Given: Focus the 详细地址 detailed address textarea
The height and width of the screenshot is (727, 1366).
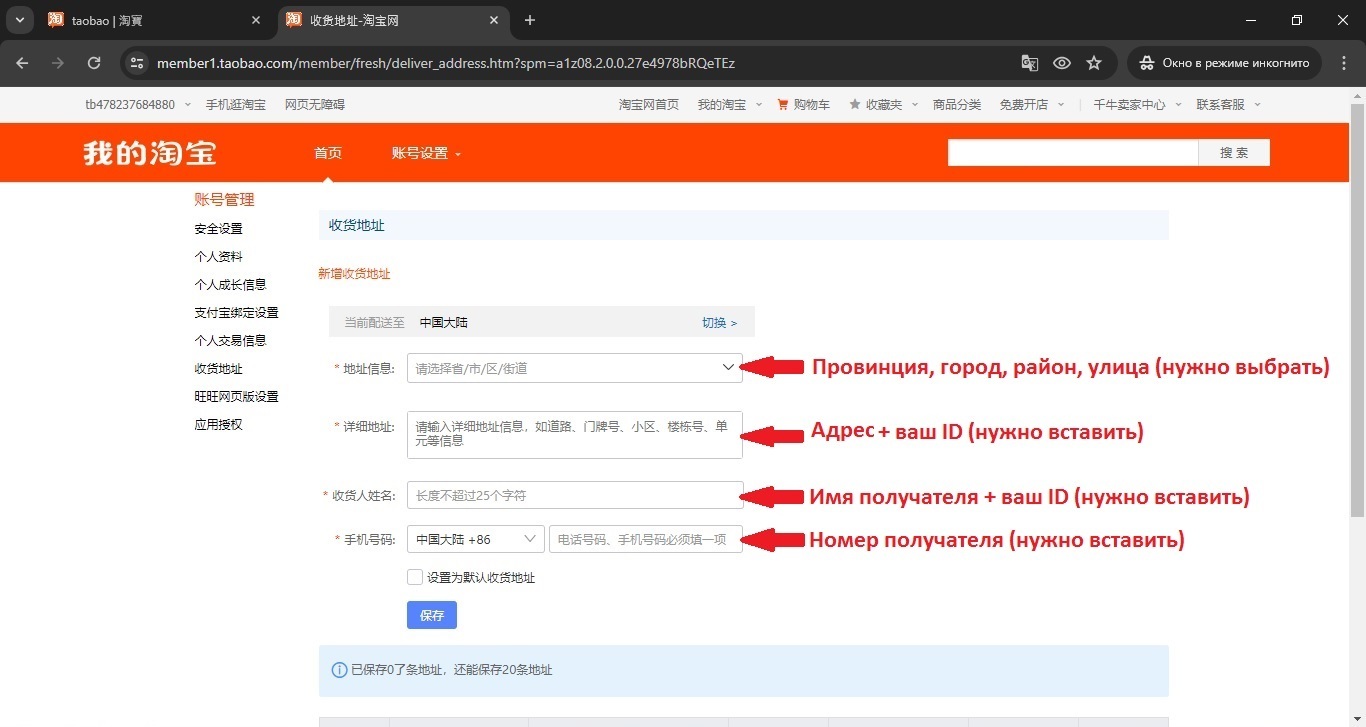Looking at the screenshot, I should pyautogui.click(x=575, y=434).
